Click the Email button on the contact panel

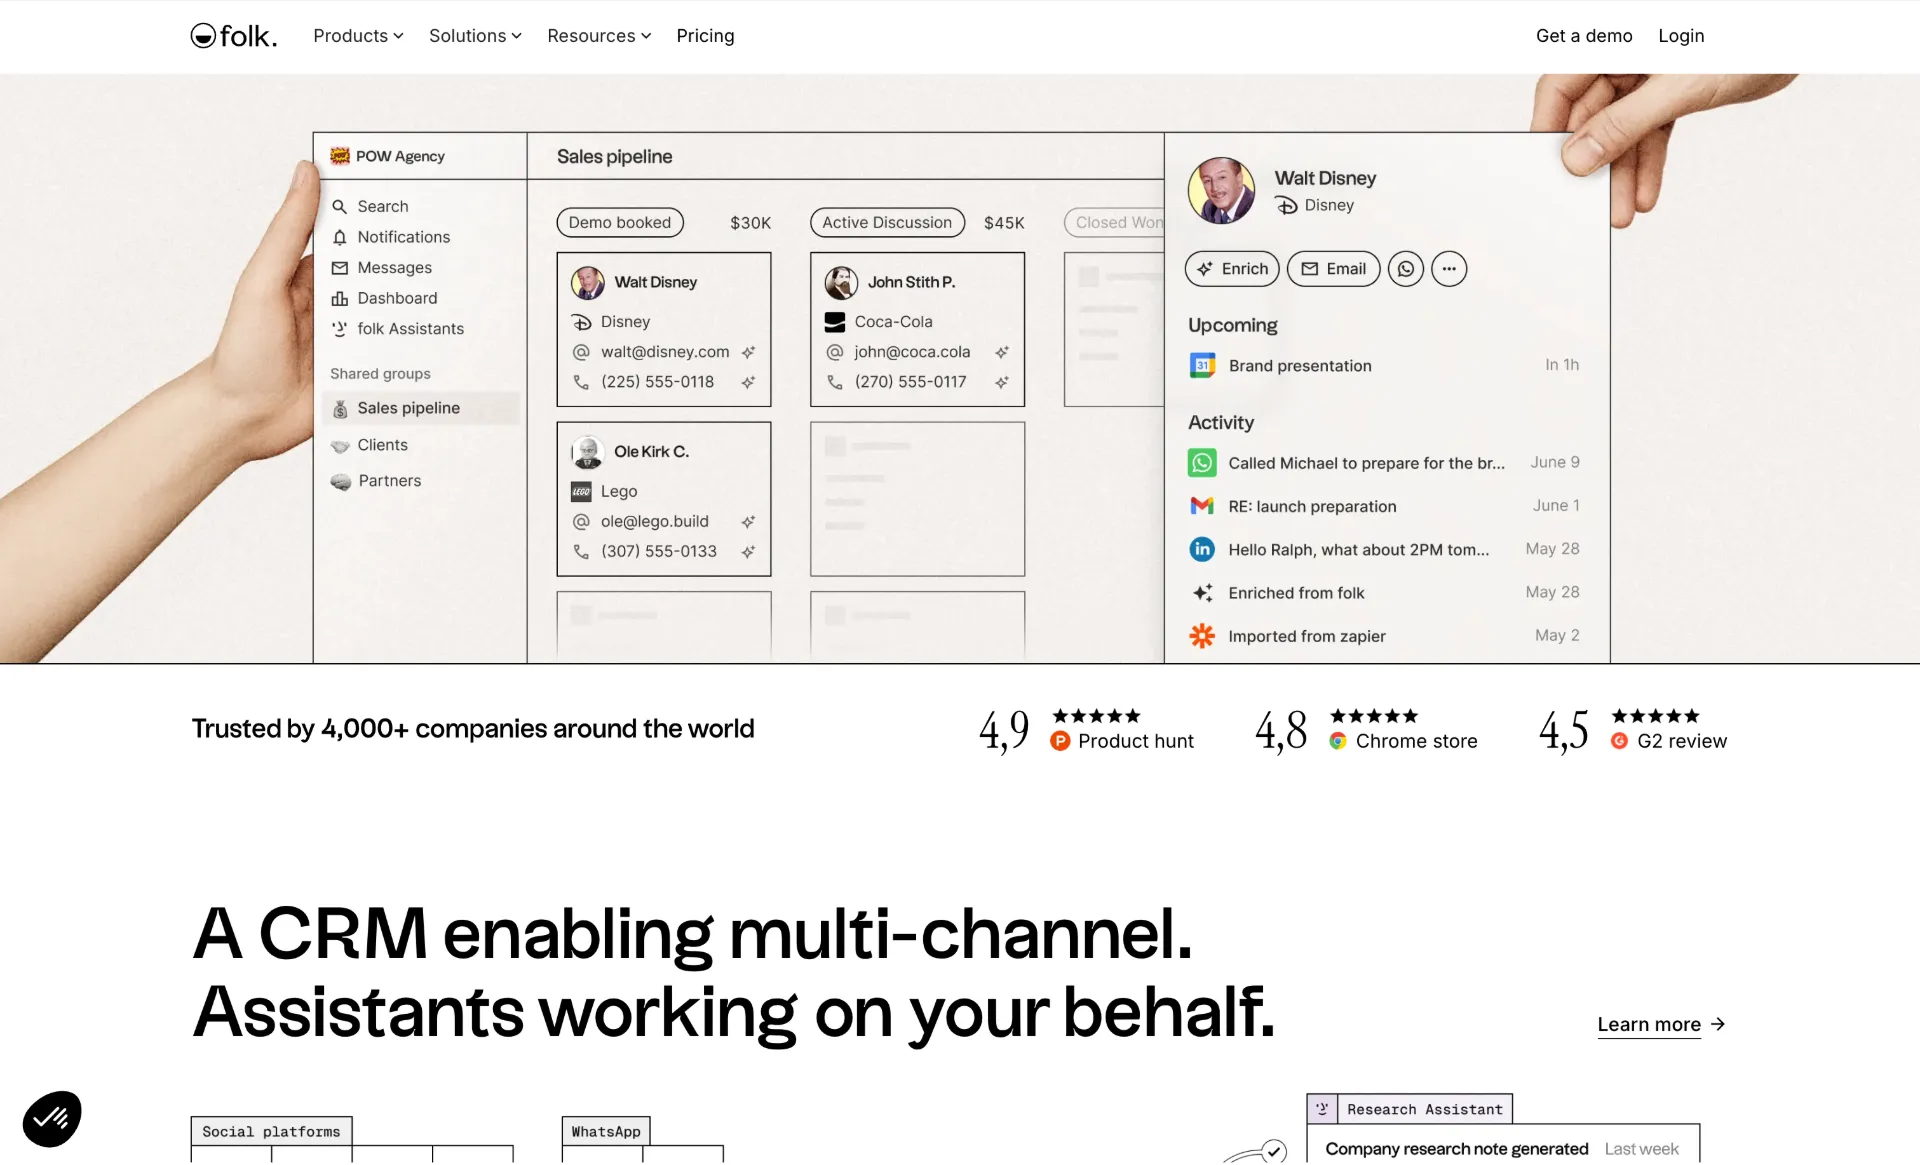click(x=1333, y=268)
